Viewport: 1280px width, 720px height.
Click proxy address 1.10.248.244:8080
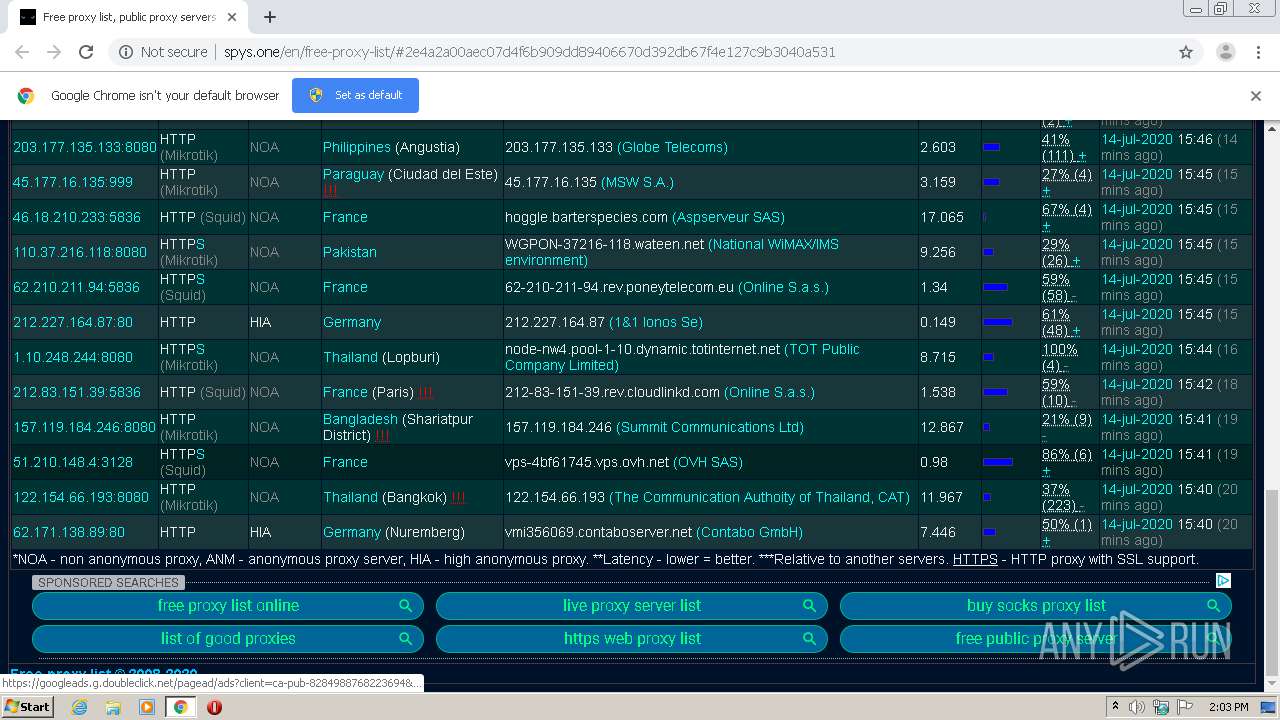[x=73, y=357]
